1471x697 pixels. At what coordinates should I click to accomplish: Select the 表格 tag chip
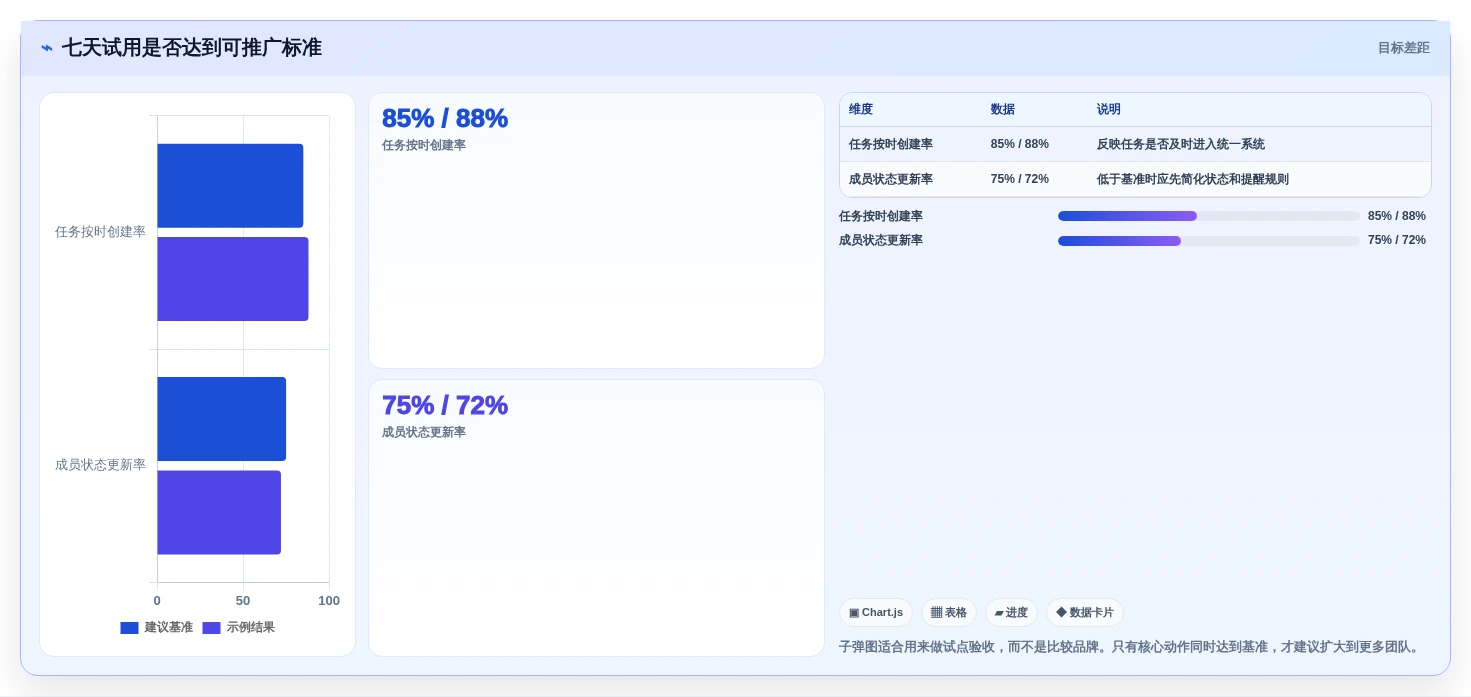click(949, 613)
